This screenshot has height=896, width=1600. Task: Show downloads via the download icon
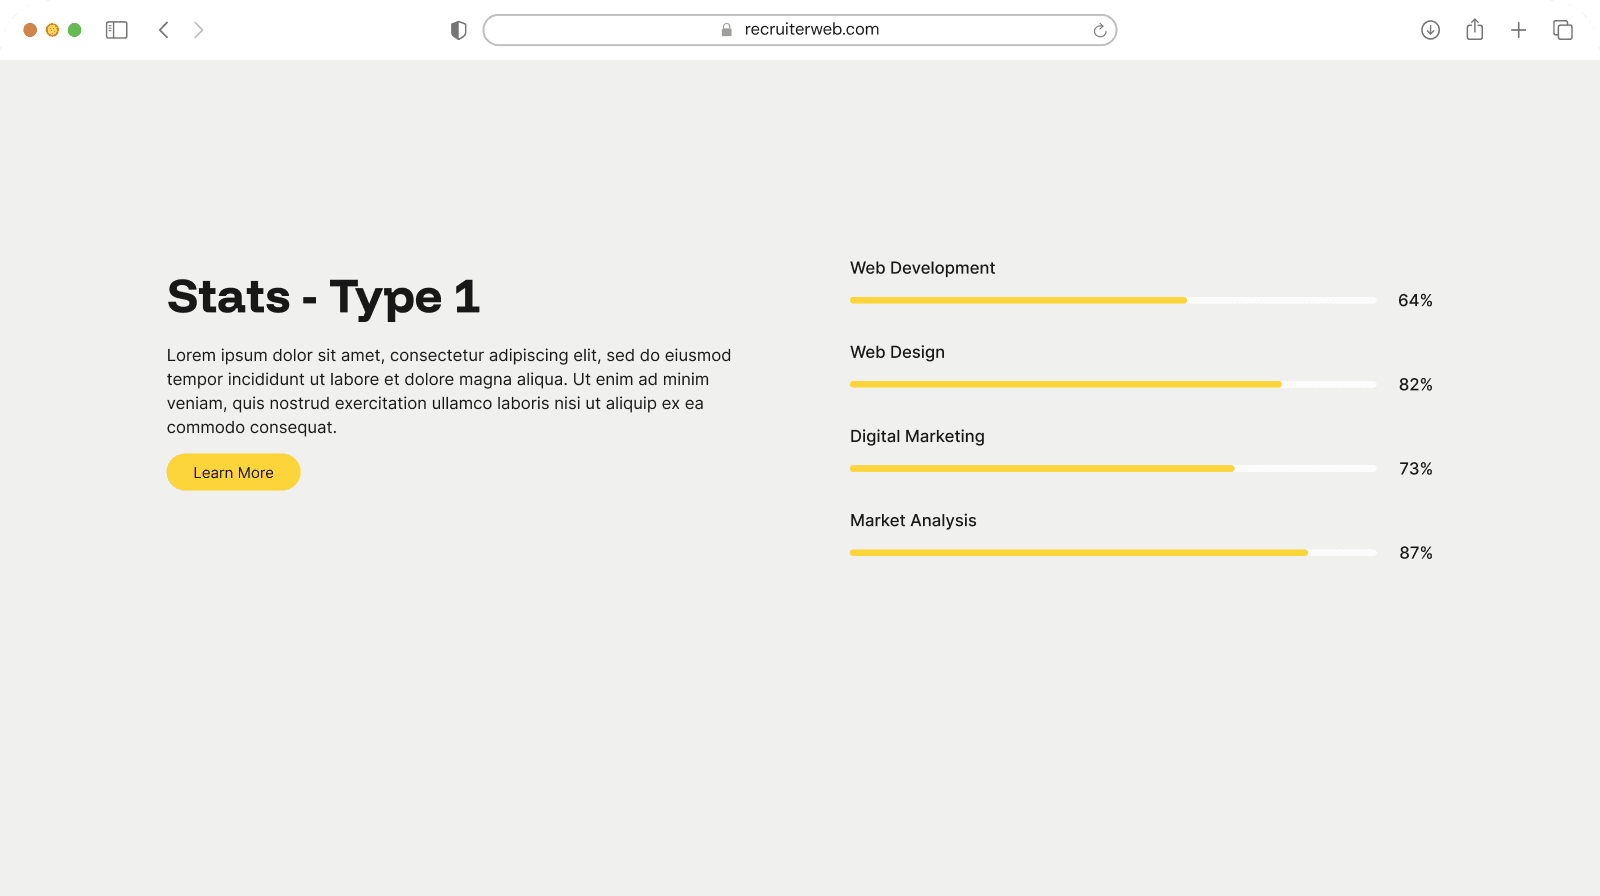(x=1430, y=30)
